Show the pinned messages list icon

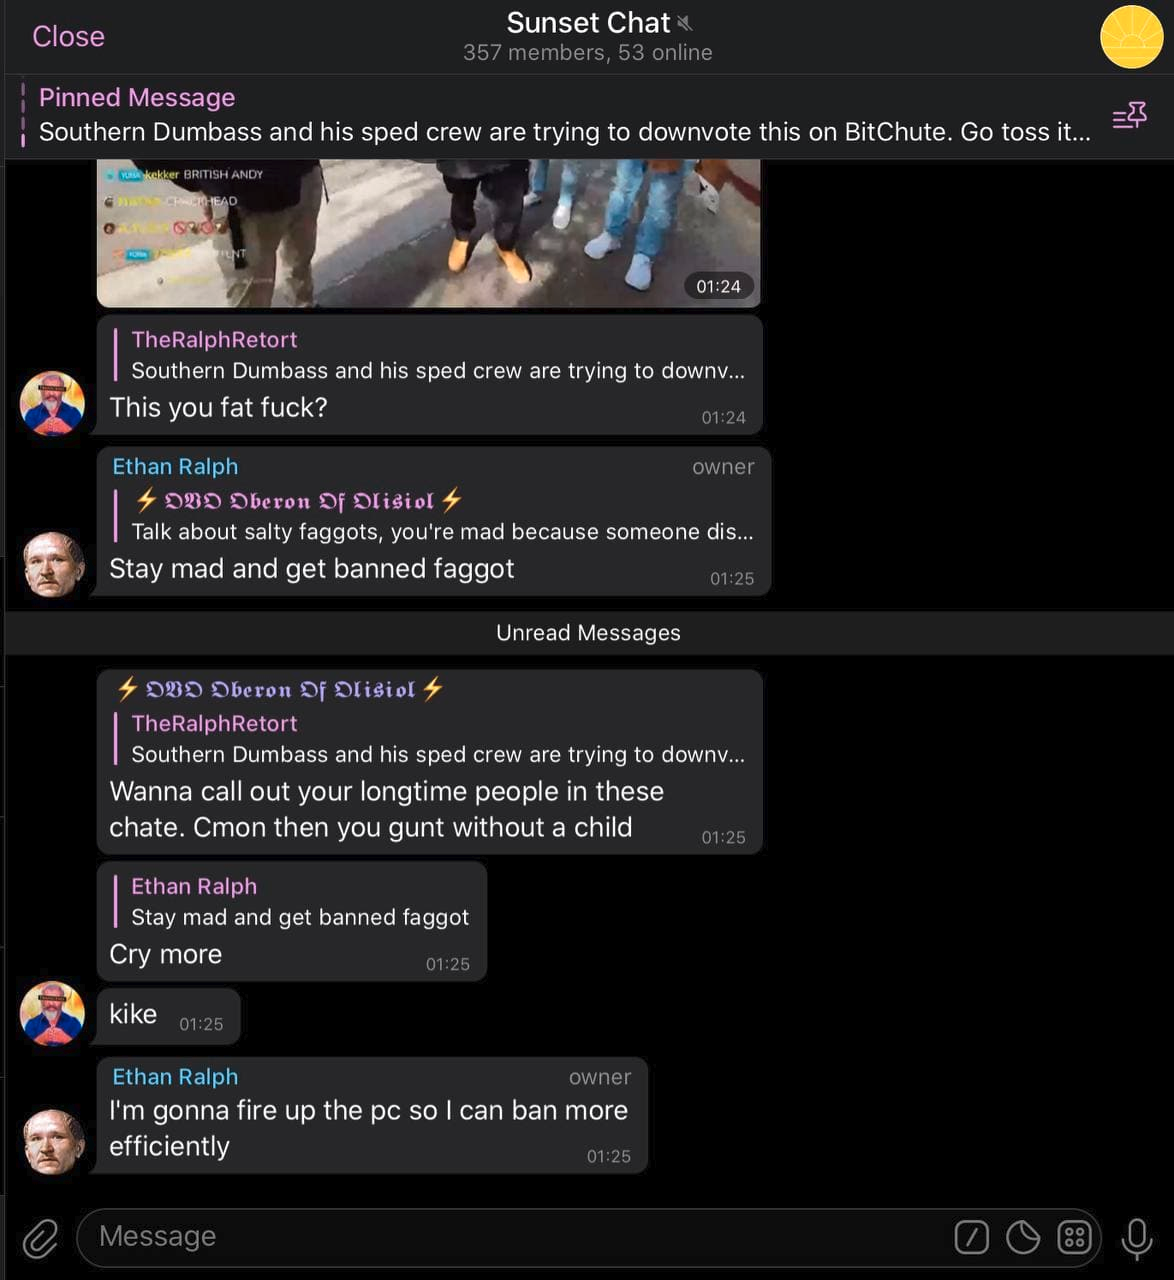pyautogui.click(x=1130, y=116)
